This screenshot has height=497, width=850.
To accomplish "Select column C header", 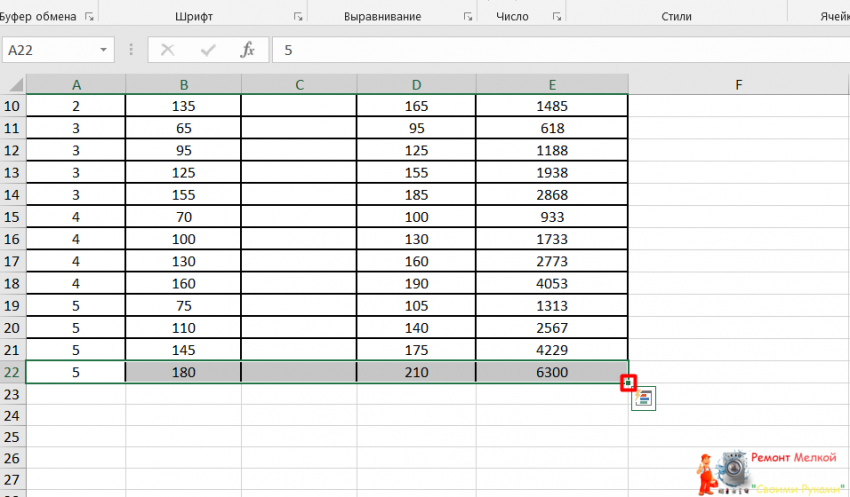I will click(x=299, y=85).
